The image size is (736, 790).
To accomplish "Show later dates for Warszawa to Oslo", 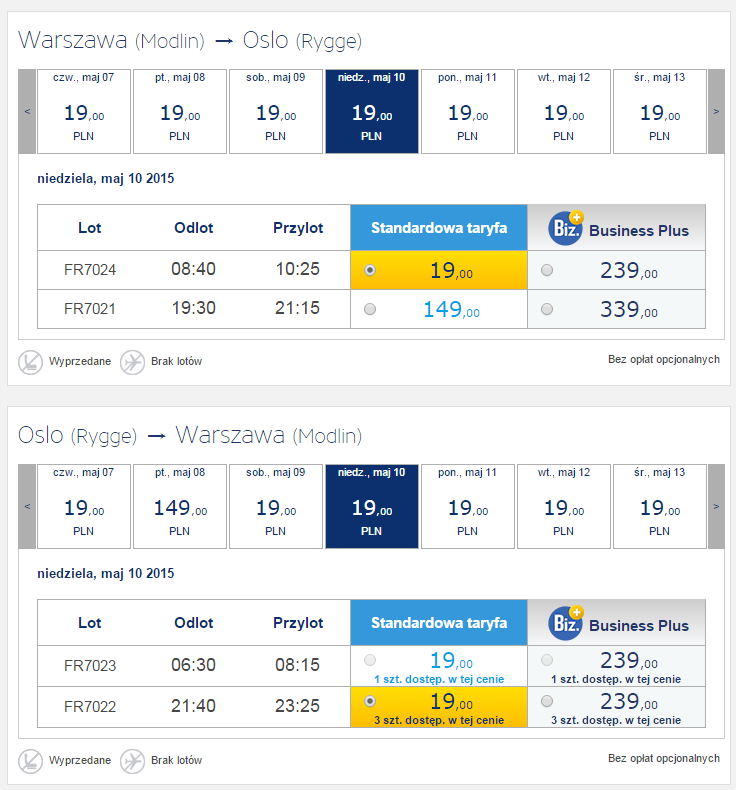I will tap(716, 111).
